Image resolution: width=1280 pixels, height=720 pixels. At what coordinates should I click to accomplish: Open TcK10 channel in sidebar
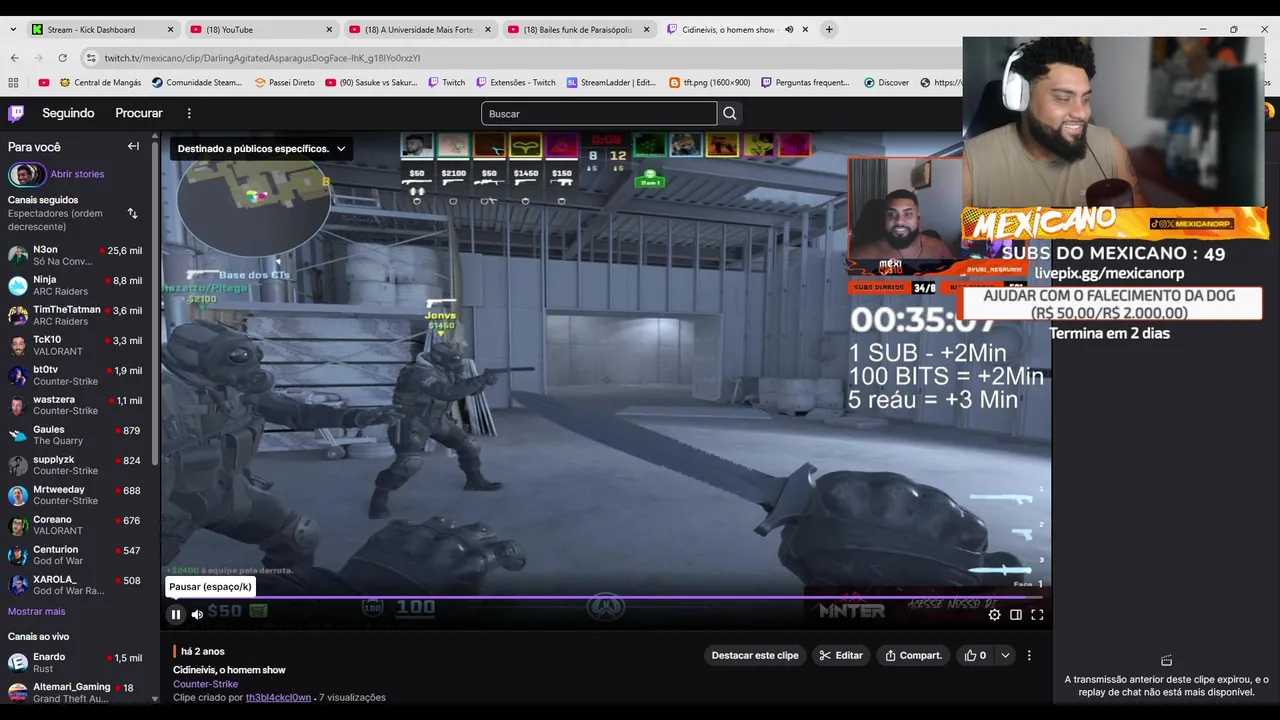click(x=75, y=345)
